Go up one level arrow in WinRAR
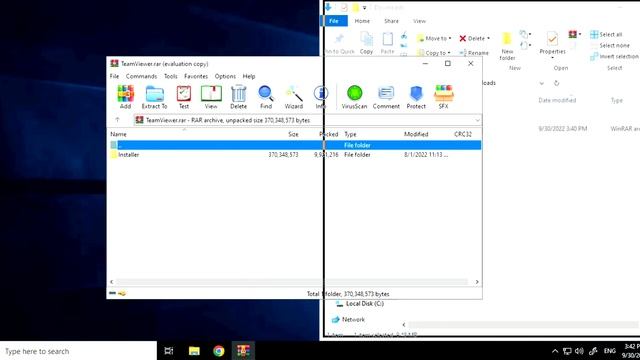 118,120
